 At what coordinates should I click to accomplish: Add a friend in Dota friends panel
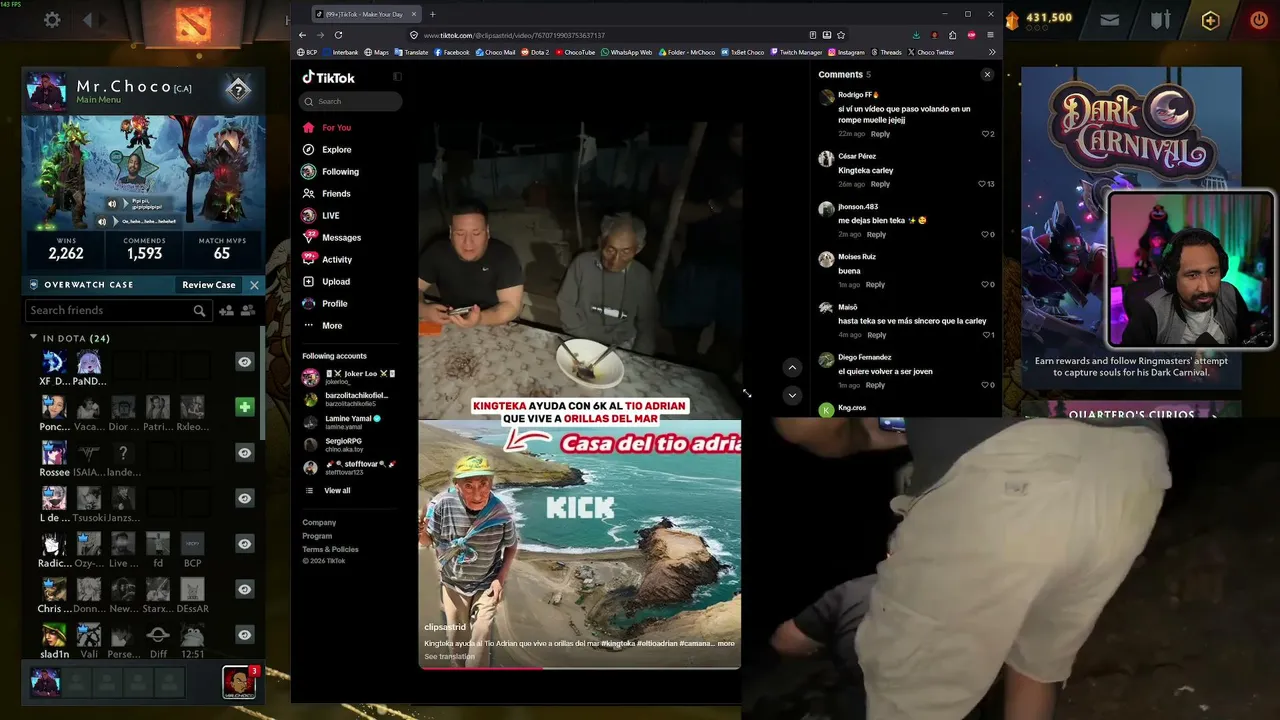(226, 311)
